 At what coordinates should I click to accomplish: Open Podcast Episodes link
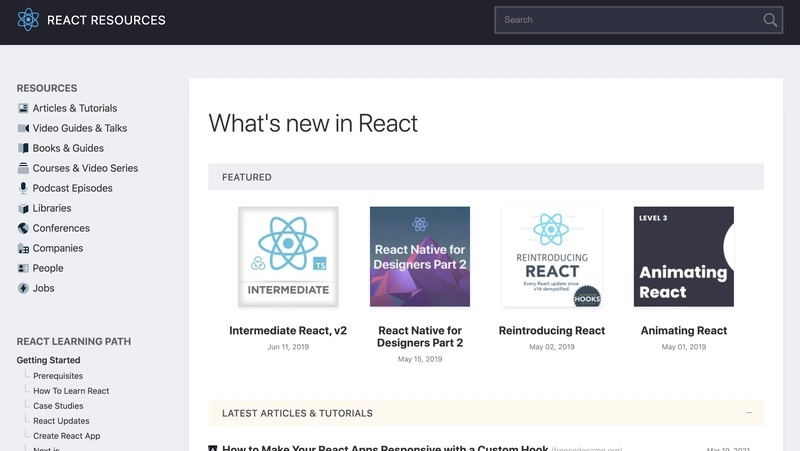(72, 188)
